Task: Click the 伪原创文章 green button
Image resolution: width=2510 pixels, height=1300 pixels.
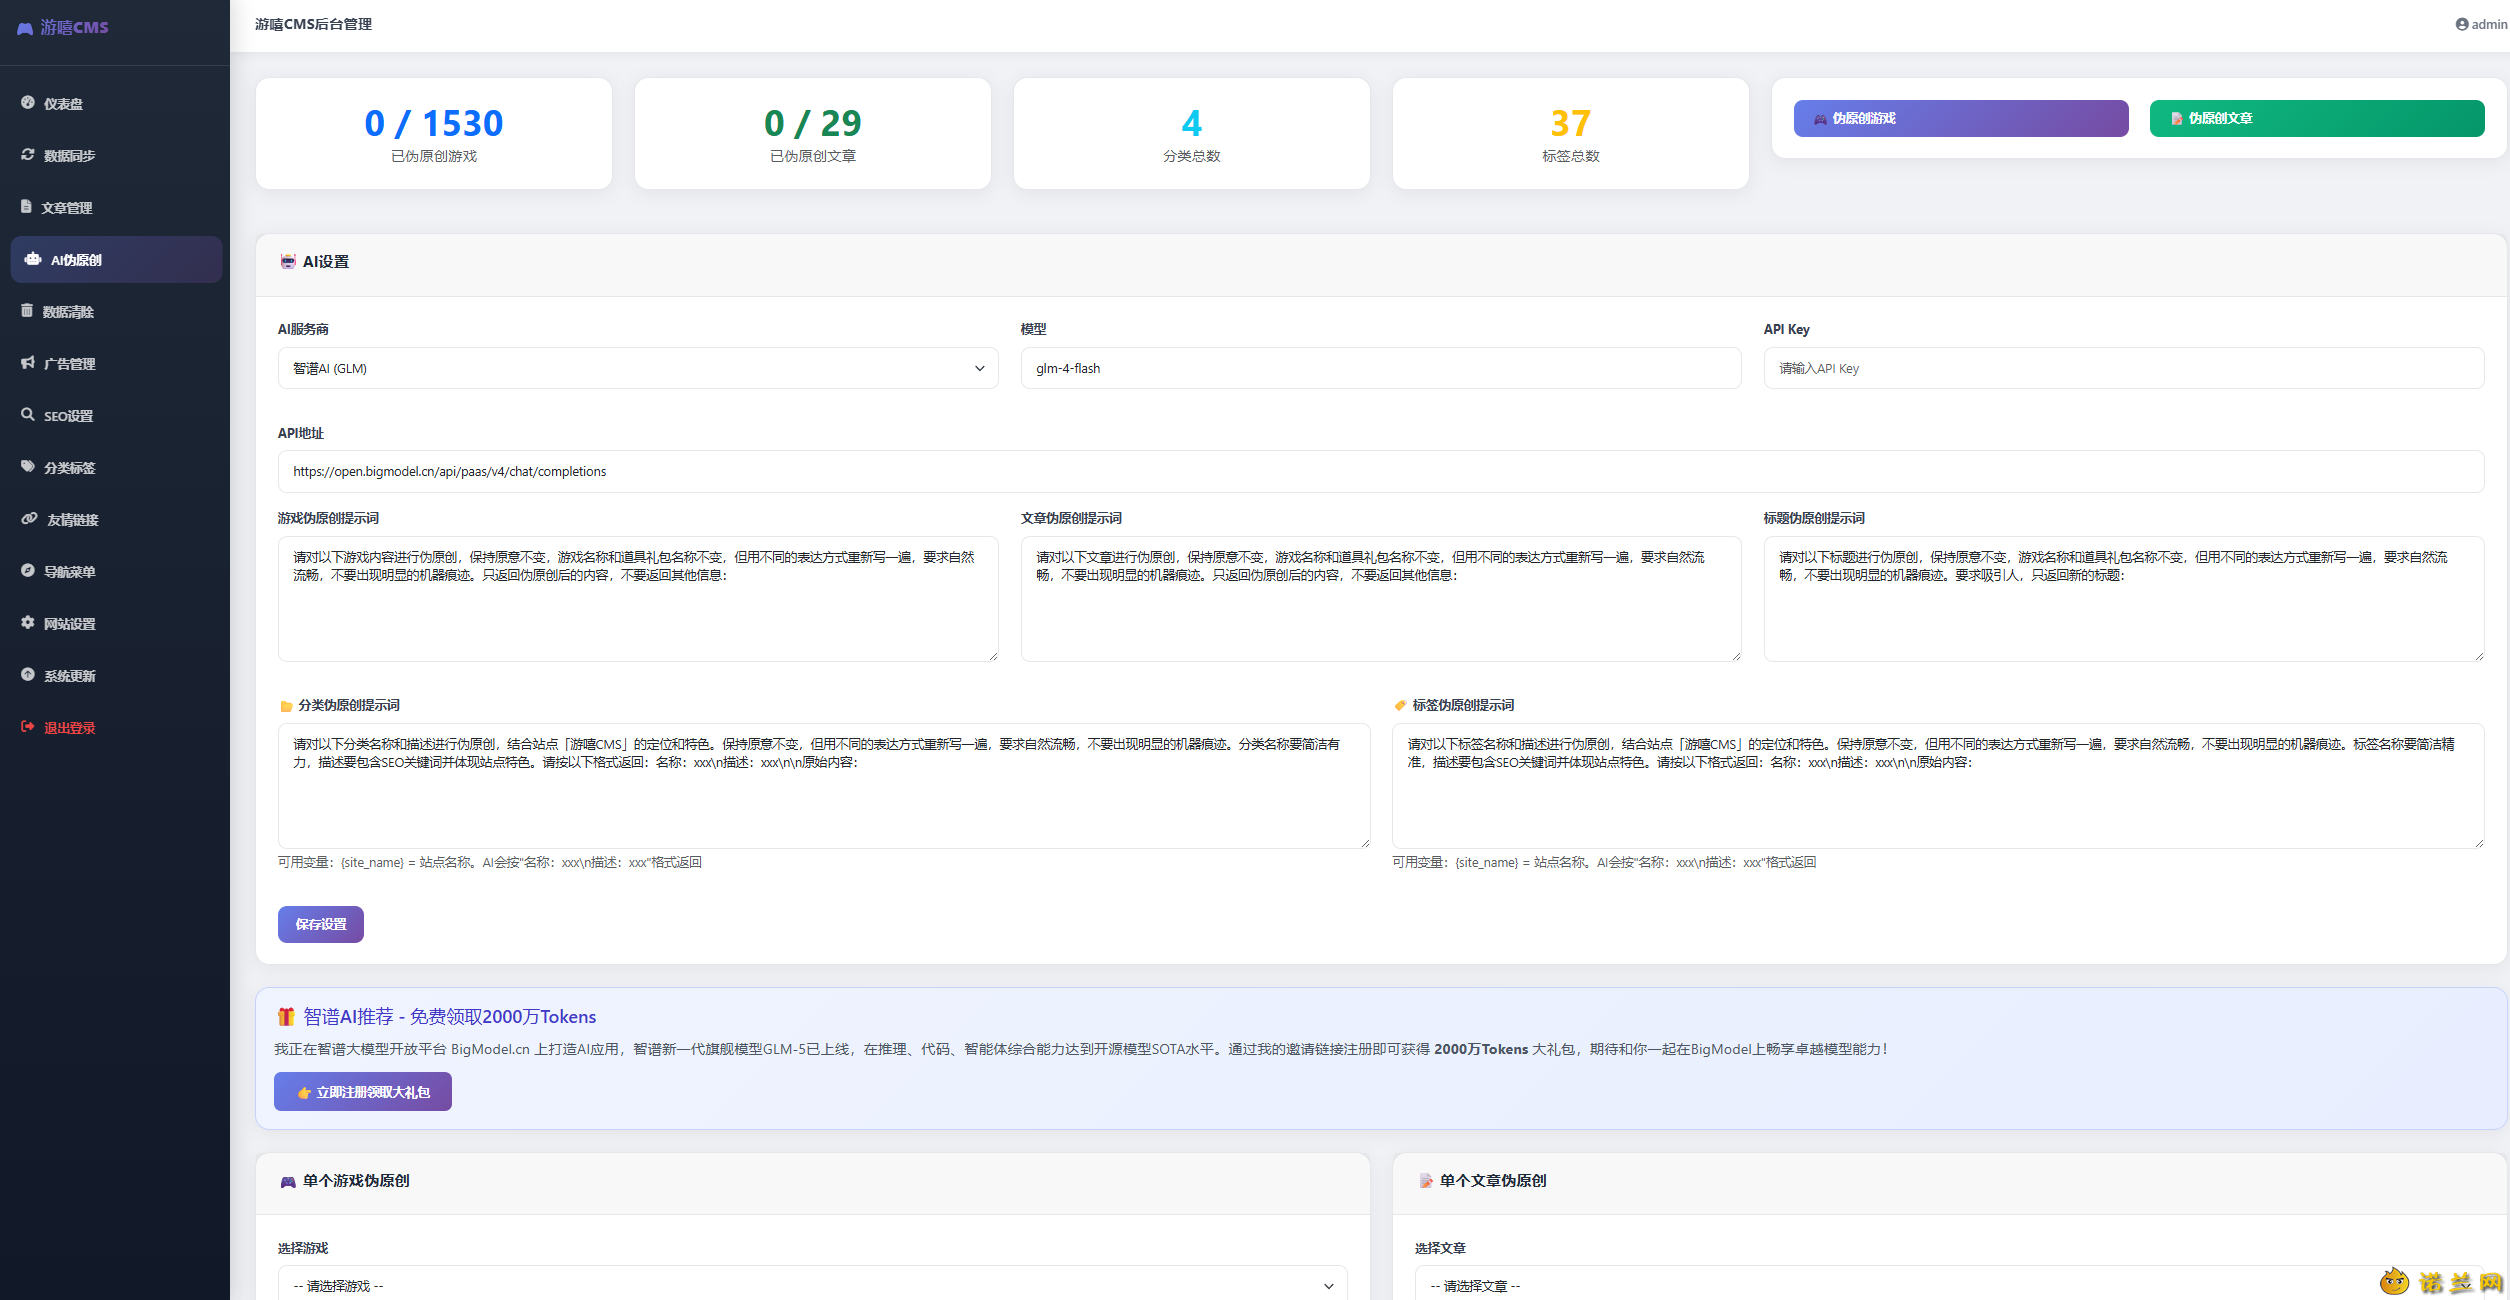Action: click(2317, 118)
